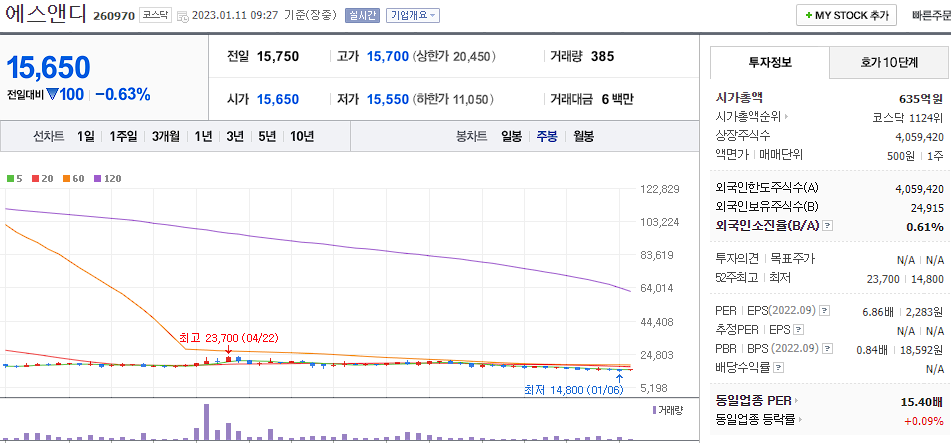Click the 코스닥 market badge
The image size is (951, 443).
pyautogui.click(x=155, y=15)
